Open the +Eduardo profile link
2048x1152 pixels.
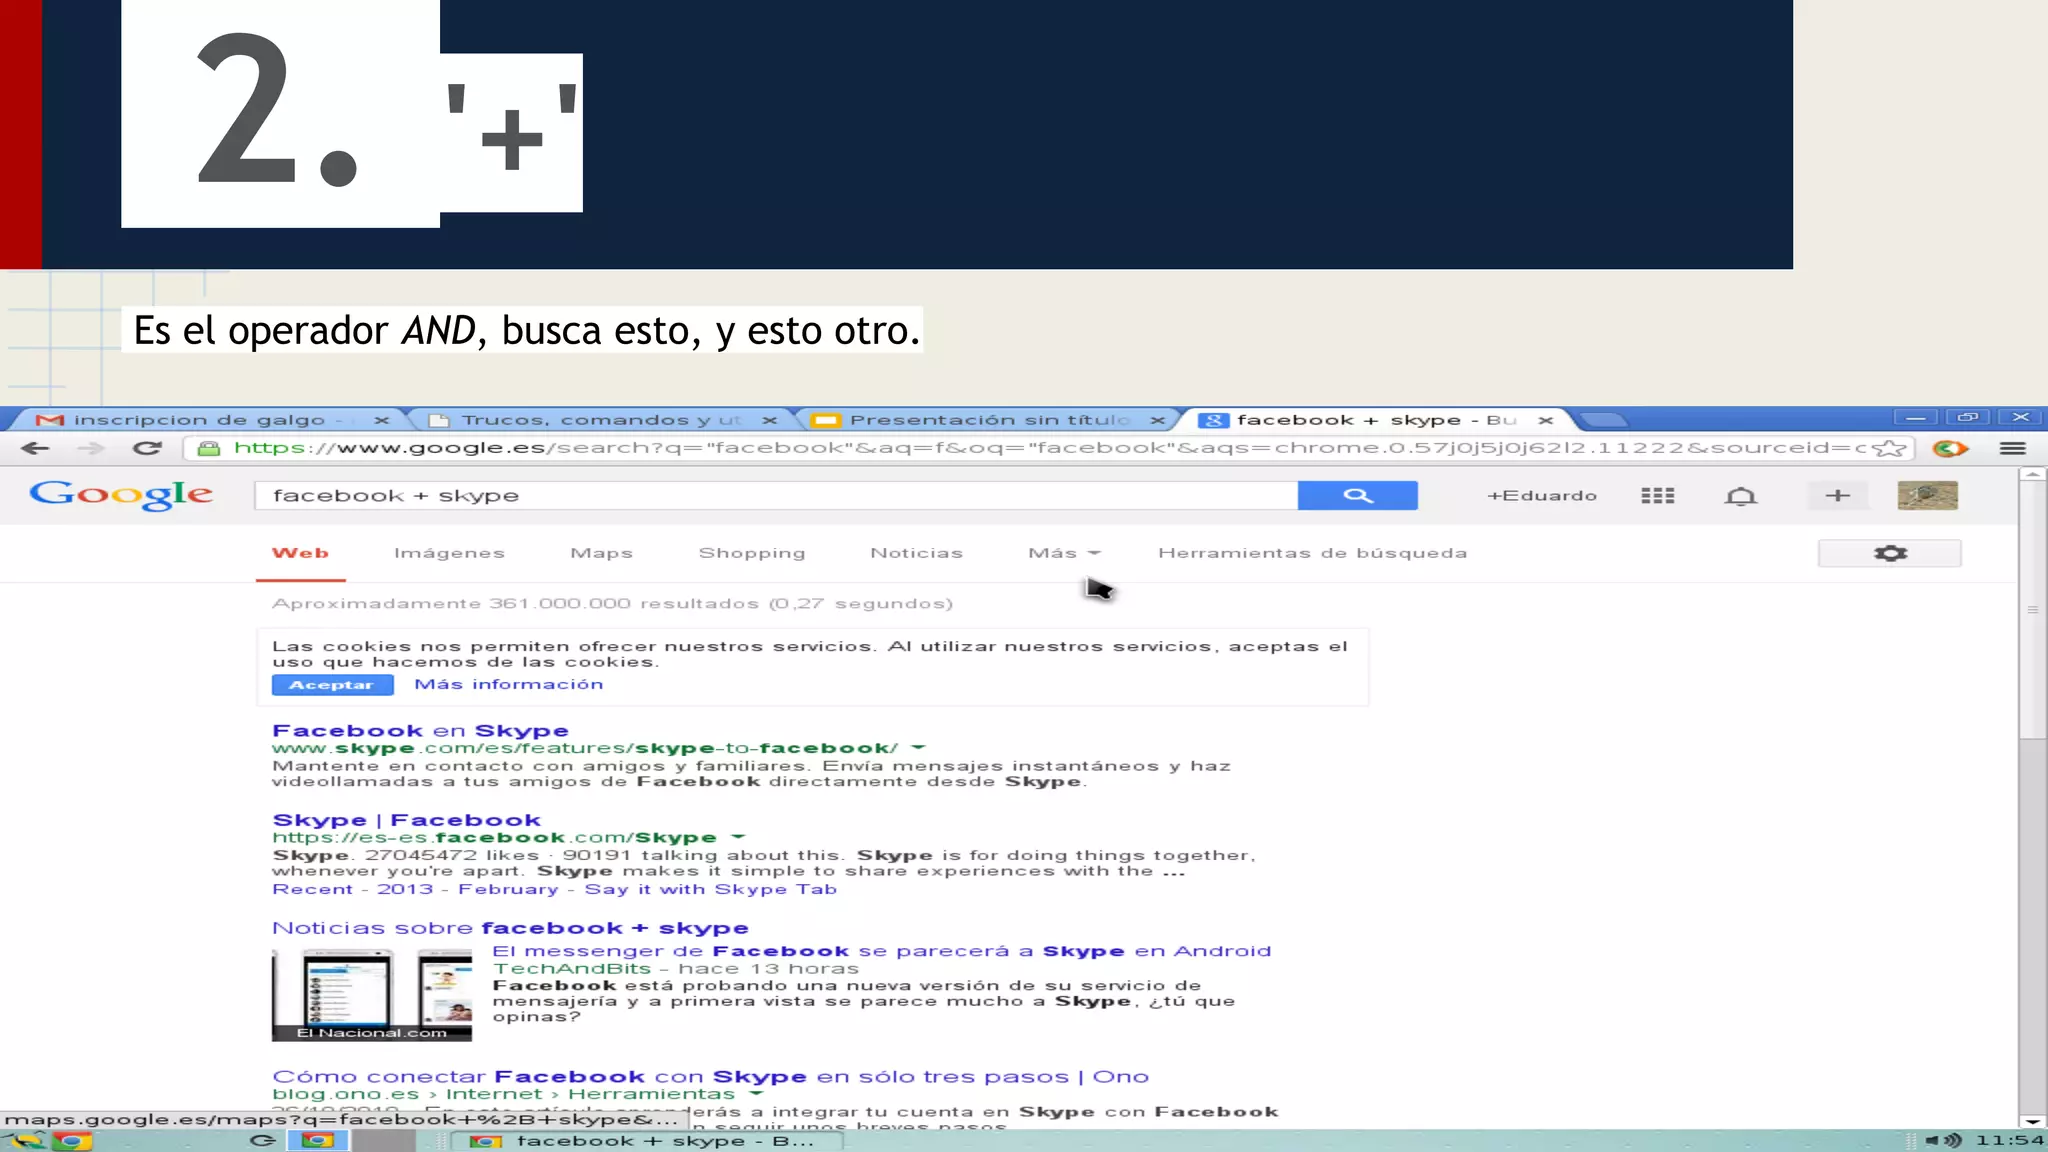pos(1542,496)
